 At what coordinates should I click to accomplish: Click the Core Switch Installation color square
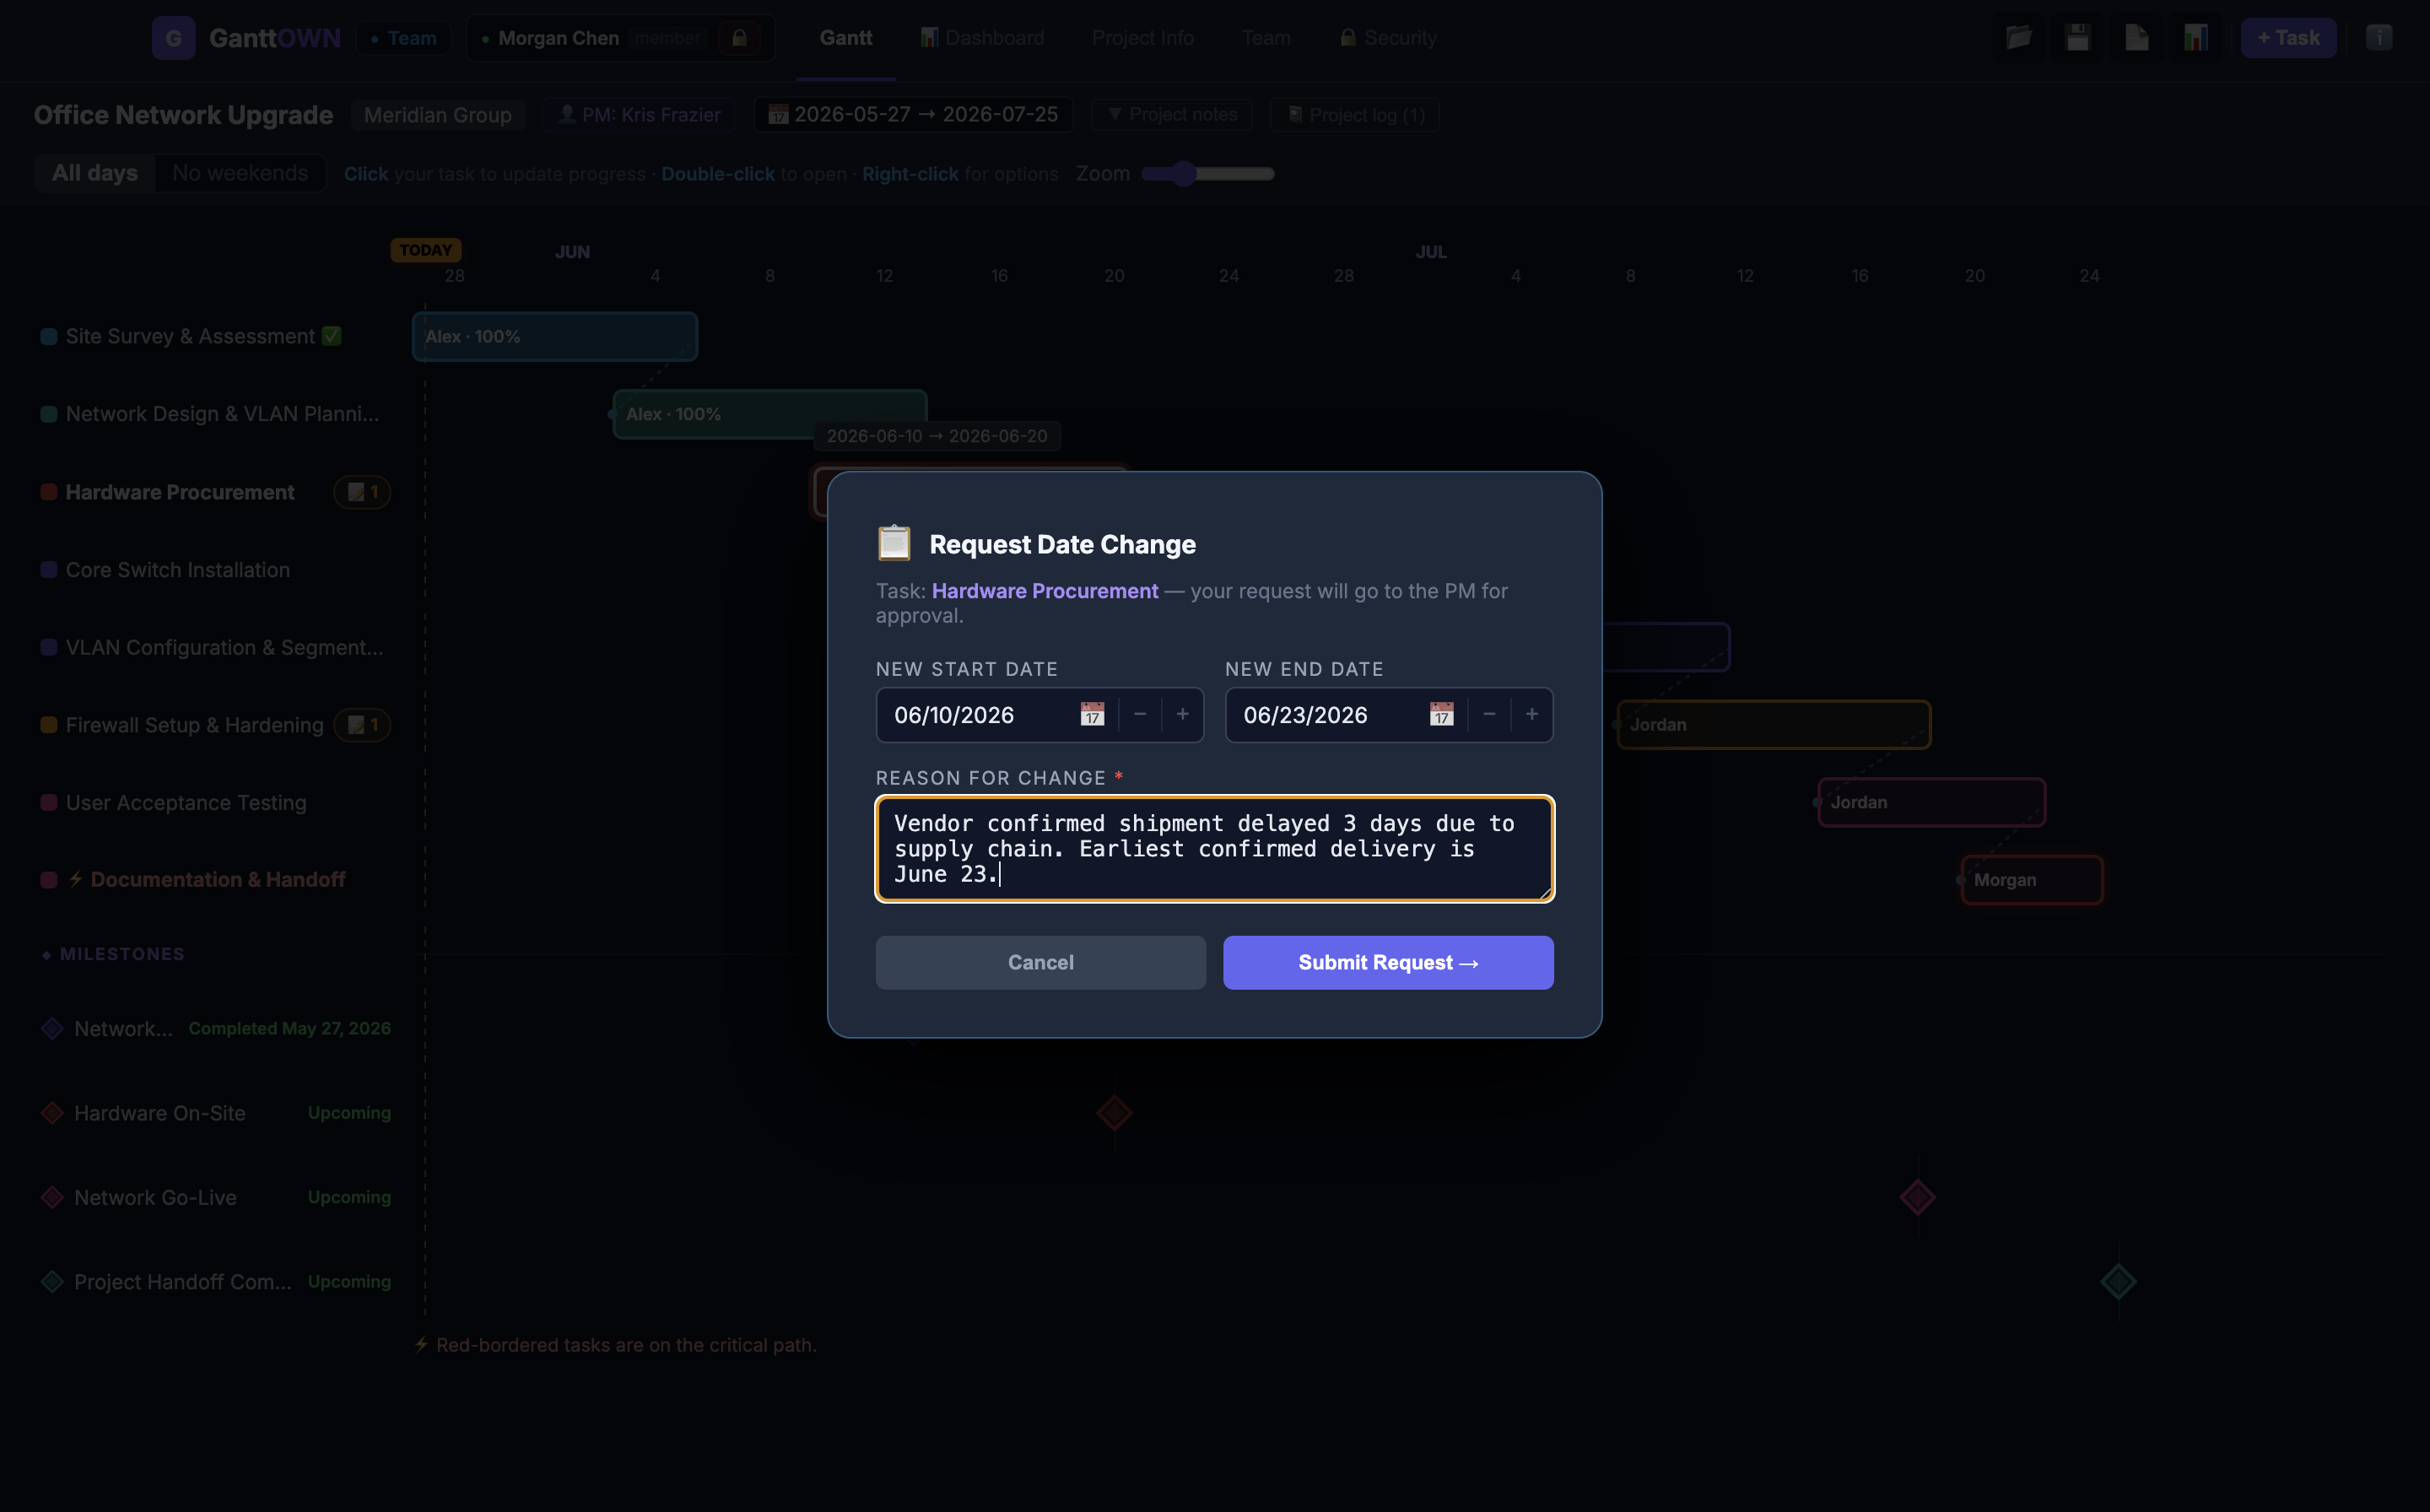coord(48,570)
